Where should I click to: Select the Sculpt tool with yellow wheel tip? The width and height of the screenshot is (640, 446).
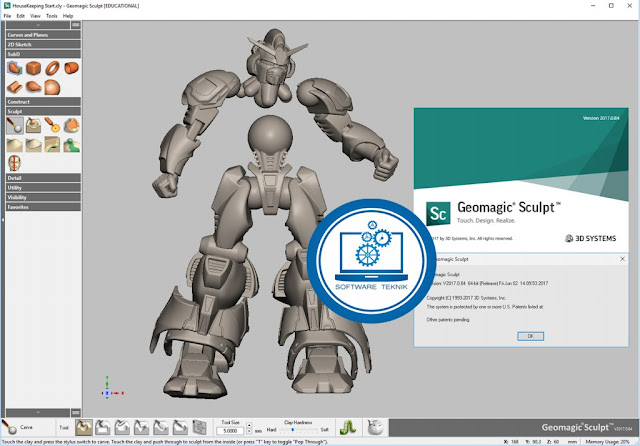point(52,126)
